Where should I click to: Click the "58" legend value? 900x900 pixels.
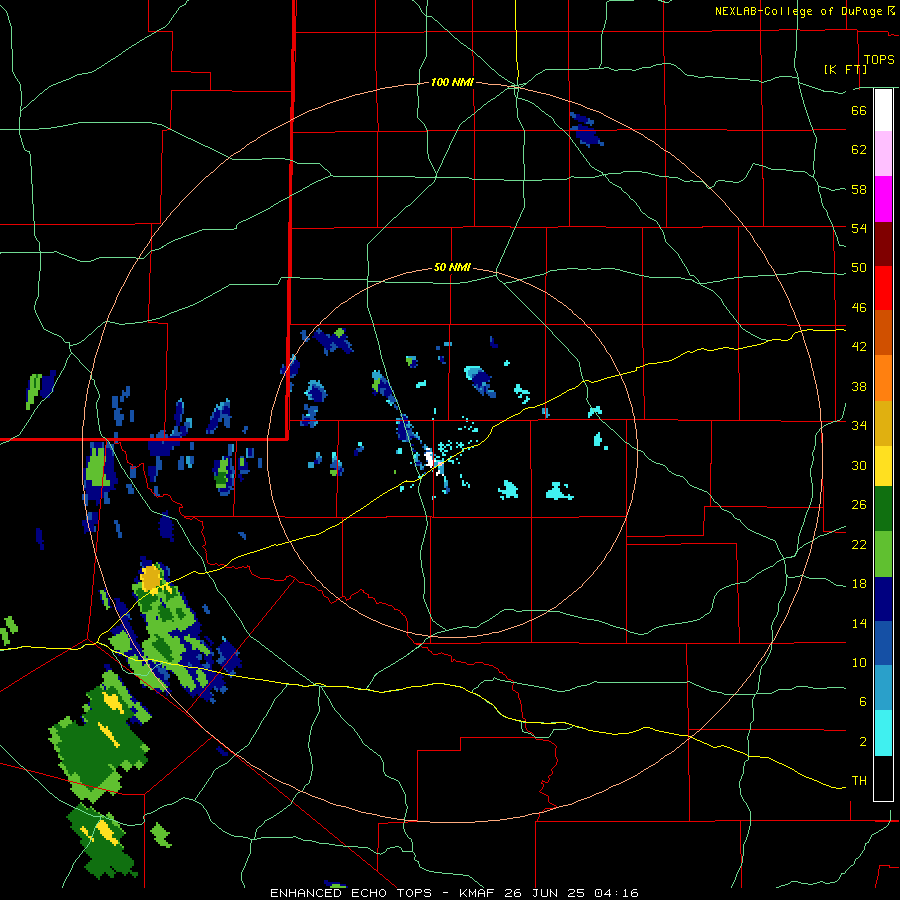click(x=859, y=189)
